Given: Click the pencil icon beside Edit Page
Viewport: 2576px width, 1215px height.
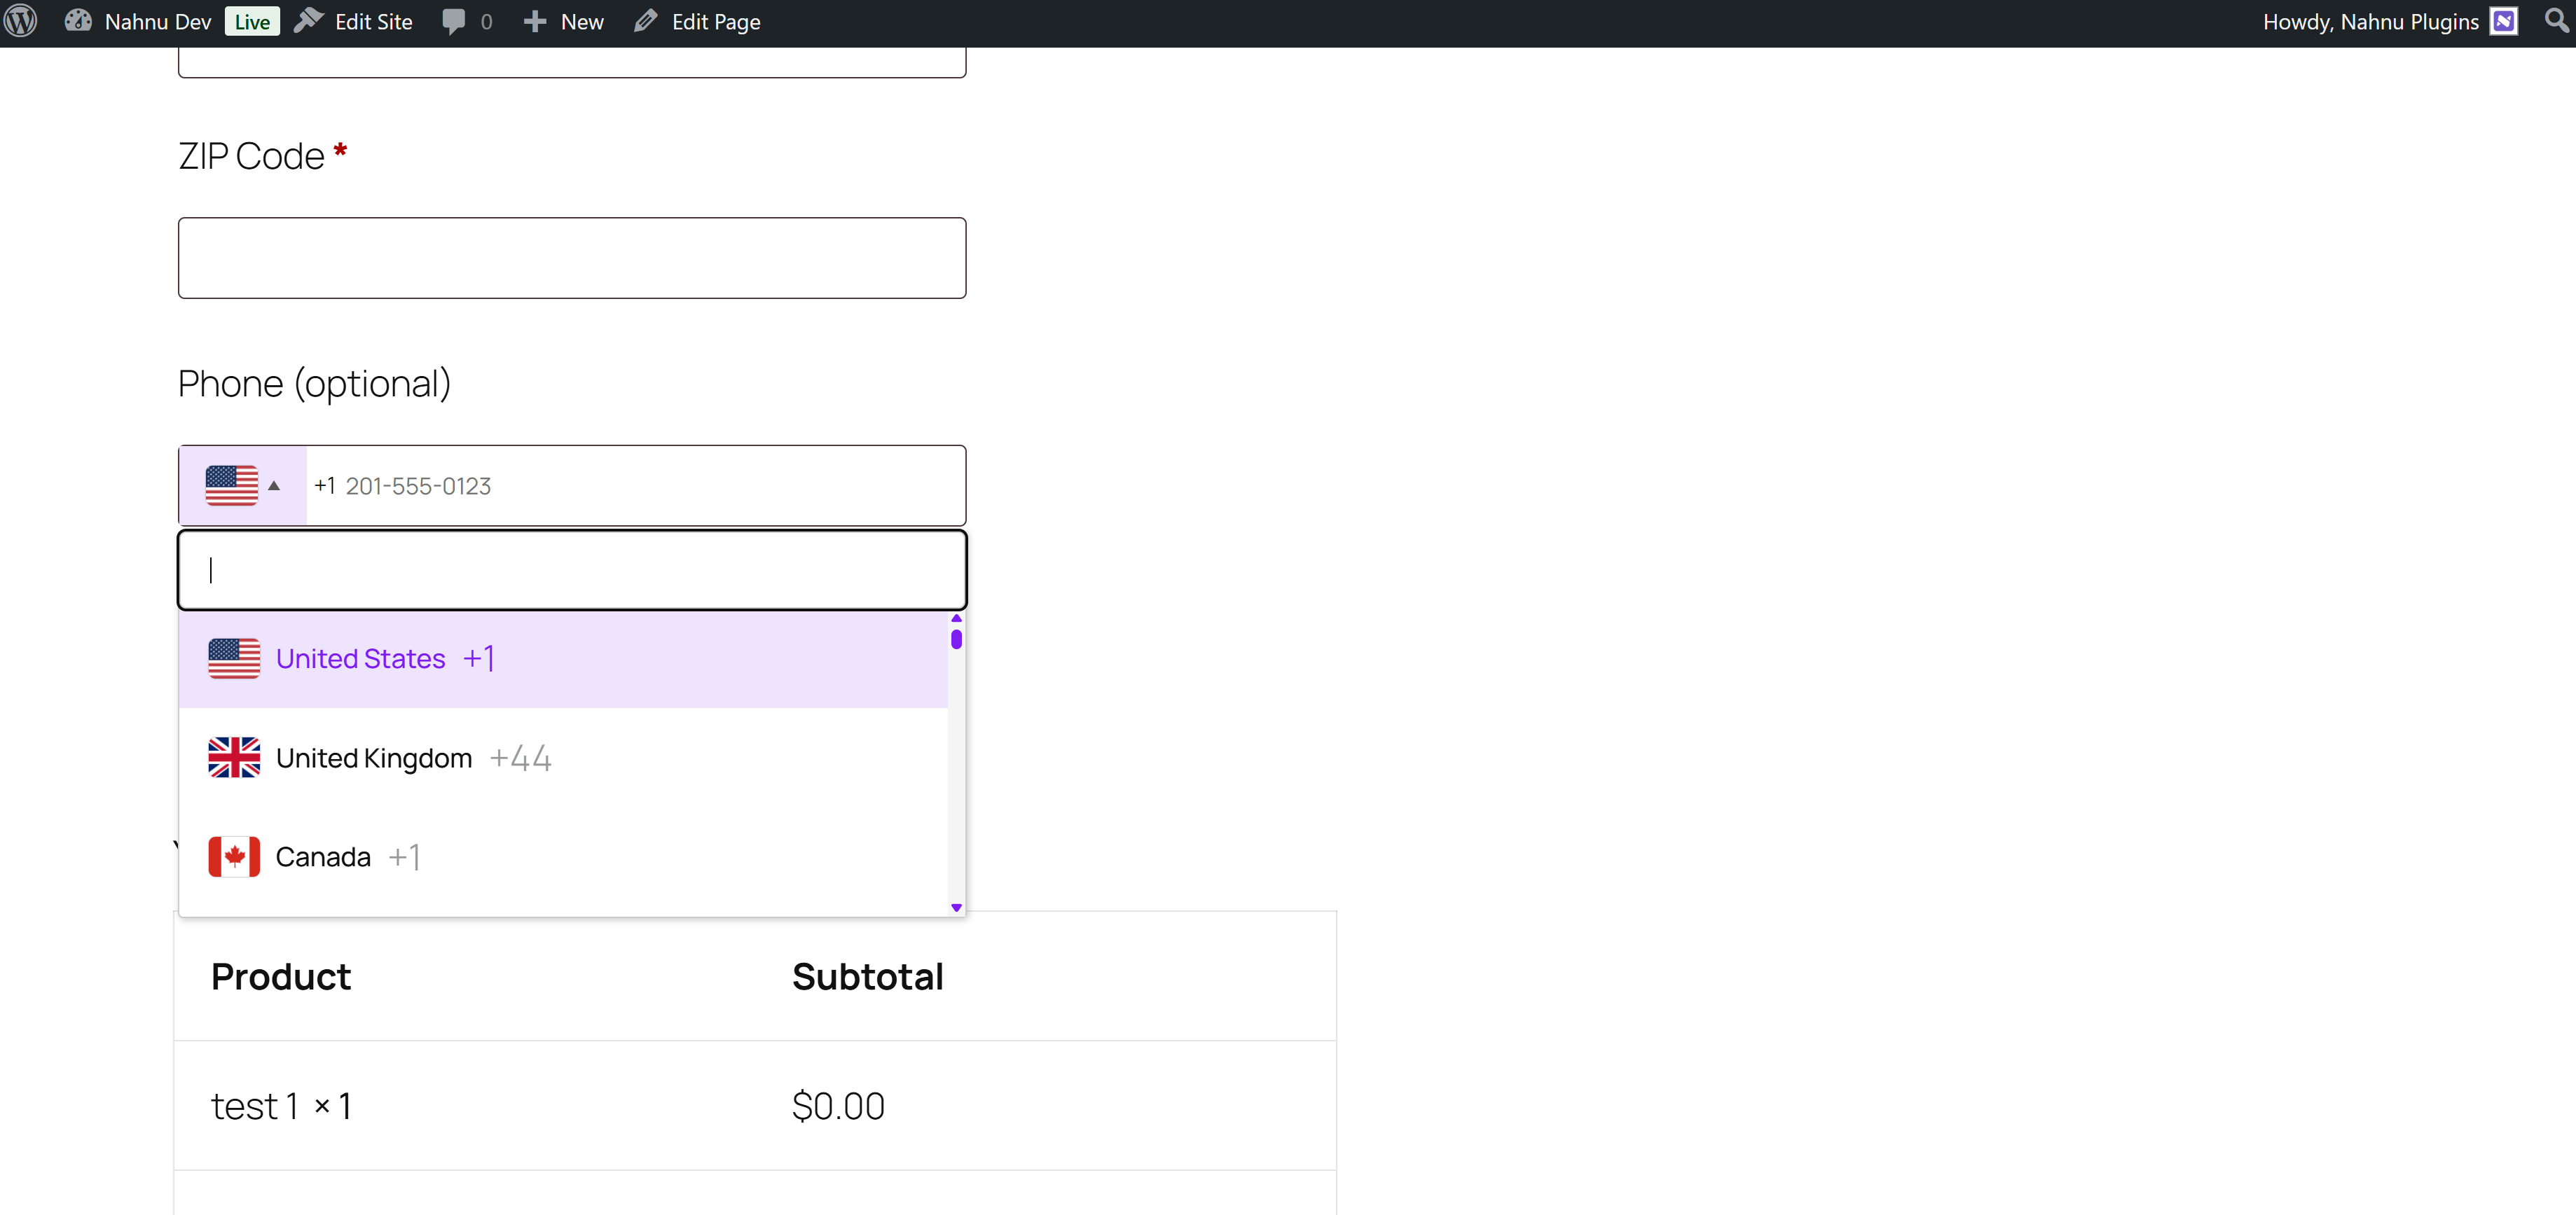Looking at the screenshot, I should (647, 21).
